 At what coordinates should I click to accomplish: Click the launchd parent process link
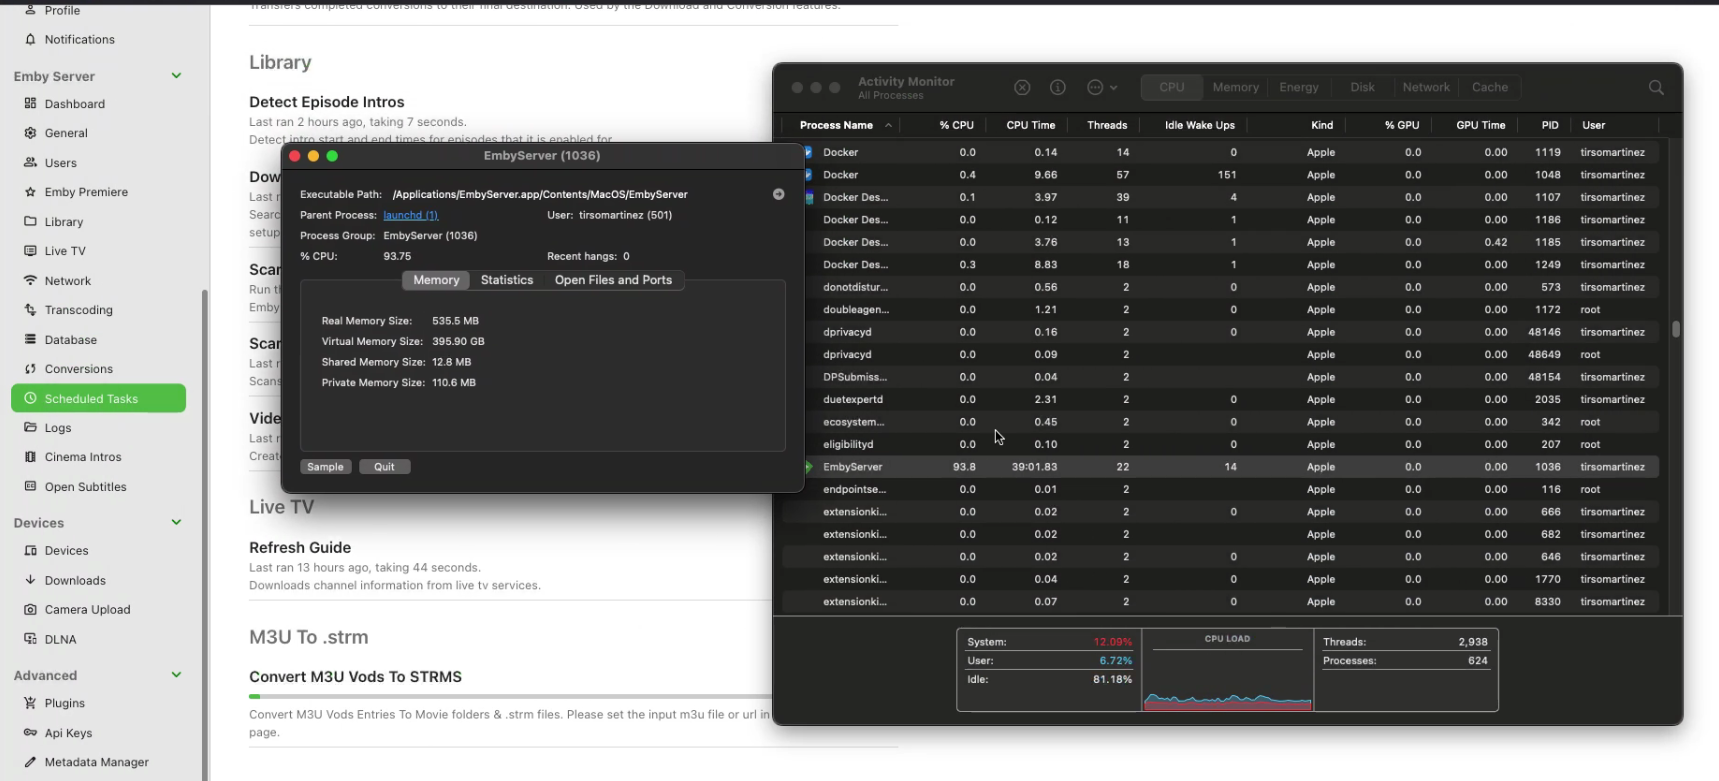point(410,215)
